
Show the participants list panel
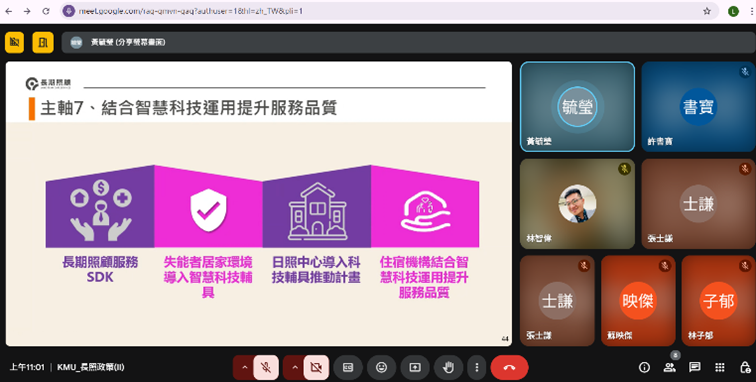coord(669,368)
